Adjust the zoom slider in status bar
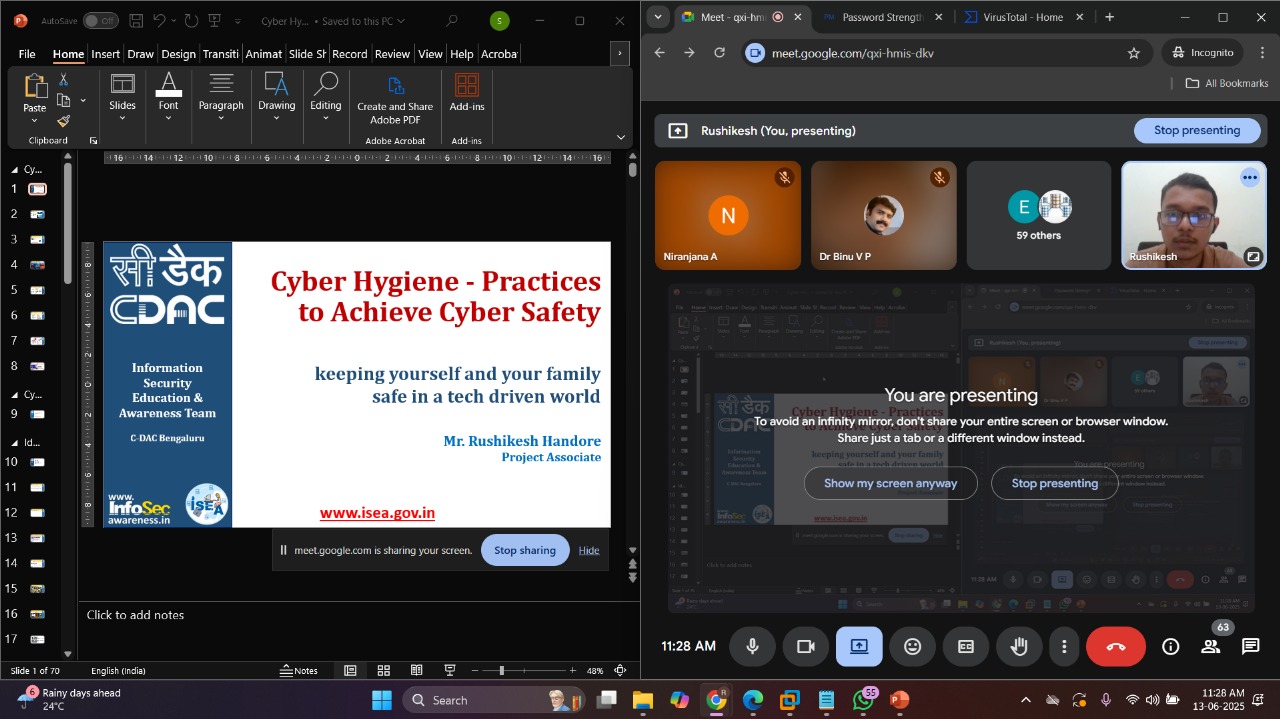Viewport: 1280px width, 719px height. coord(502,671)
